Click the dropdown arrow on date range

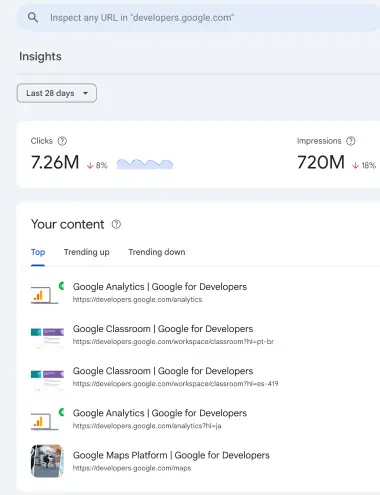point(86,93)
